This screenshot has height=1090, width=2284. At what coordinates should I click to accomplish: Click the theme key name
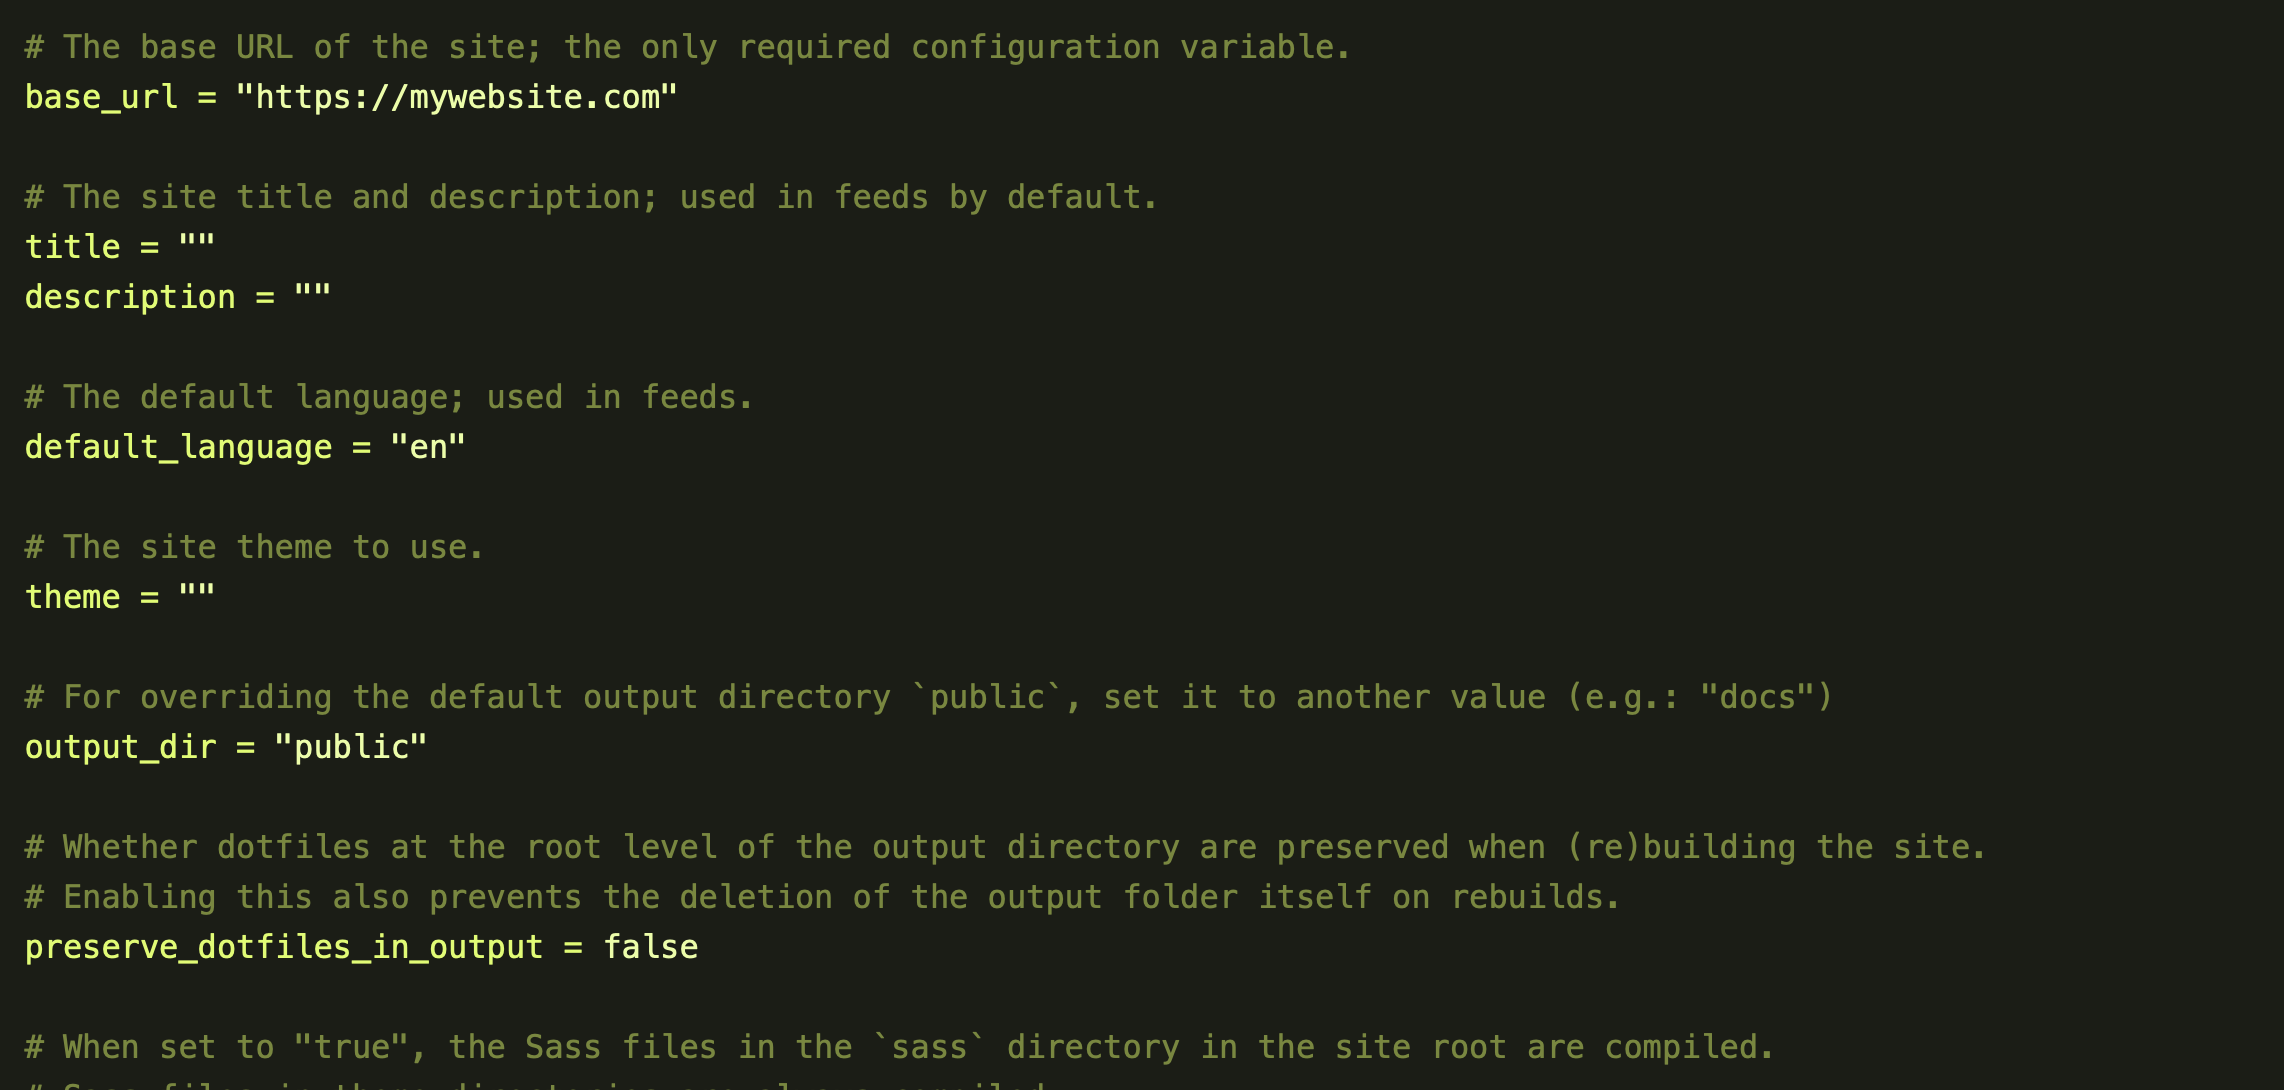pos(72,597)
